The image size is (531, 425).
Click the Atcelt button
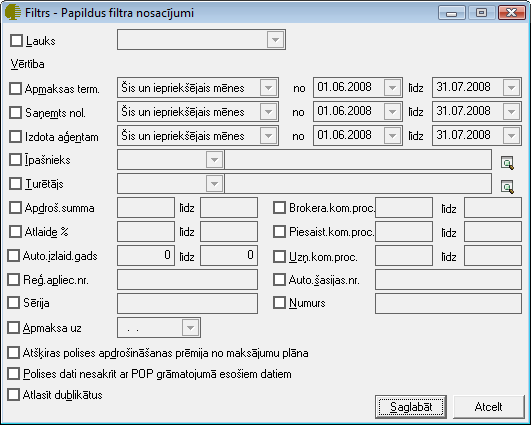coord(488,407)
